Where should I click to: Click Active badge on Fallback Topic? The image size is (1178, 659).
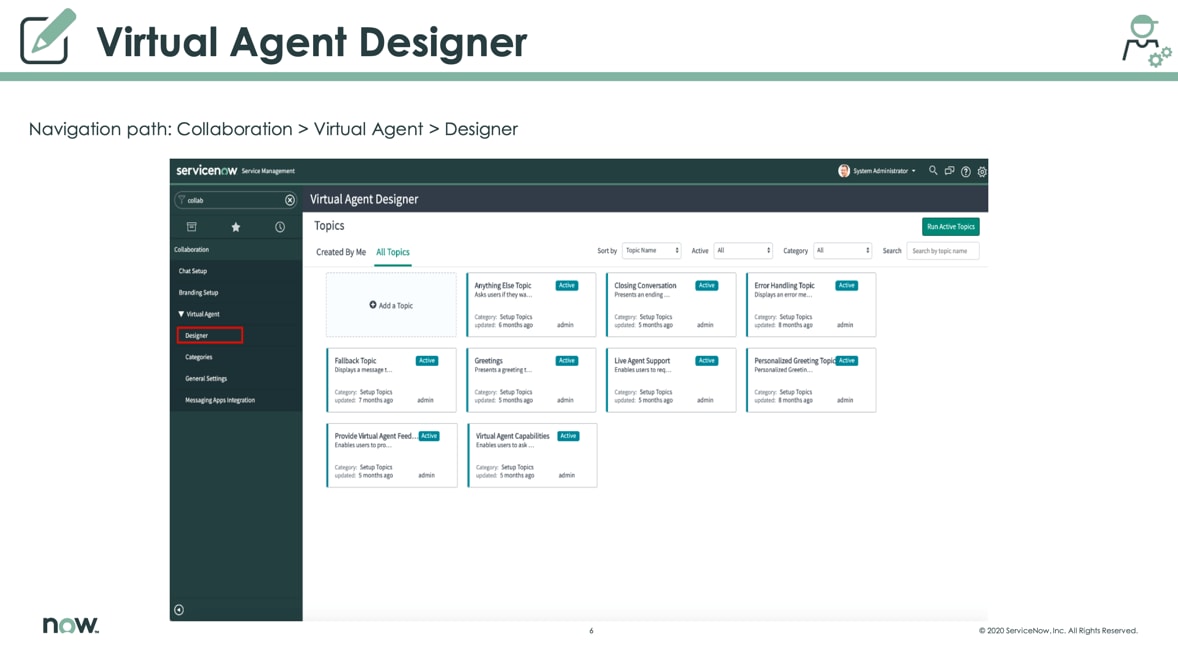(x=427, y=361)
